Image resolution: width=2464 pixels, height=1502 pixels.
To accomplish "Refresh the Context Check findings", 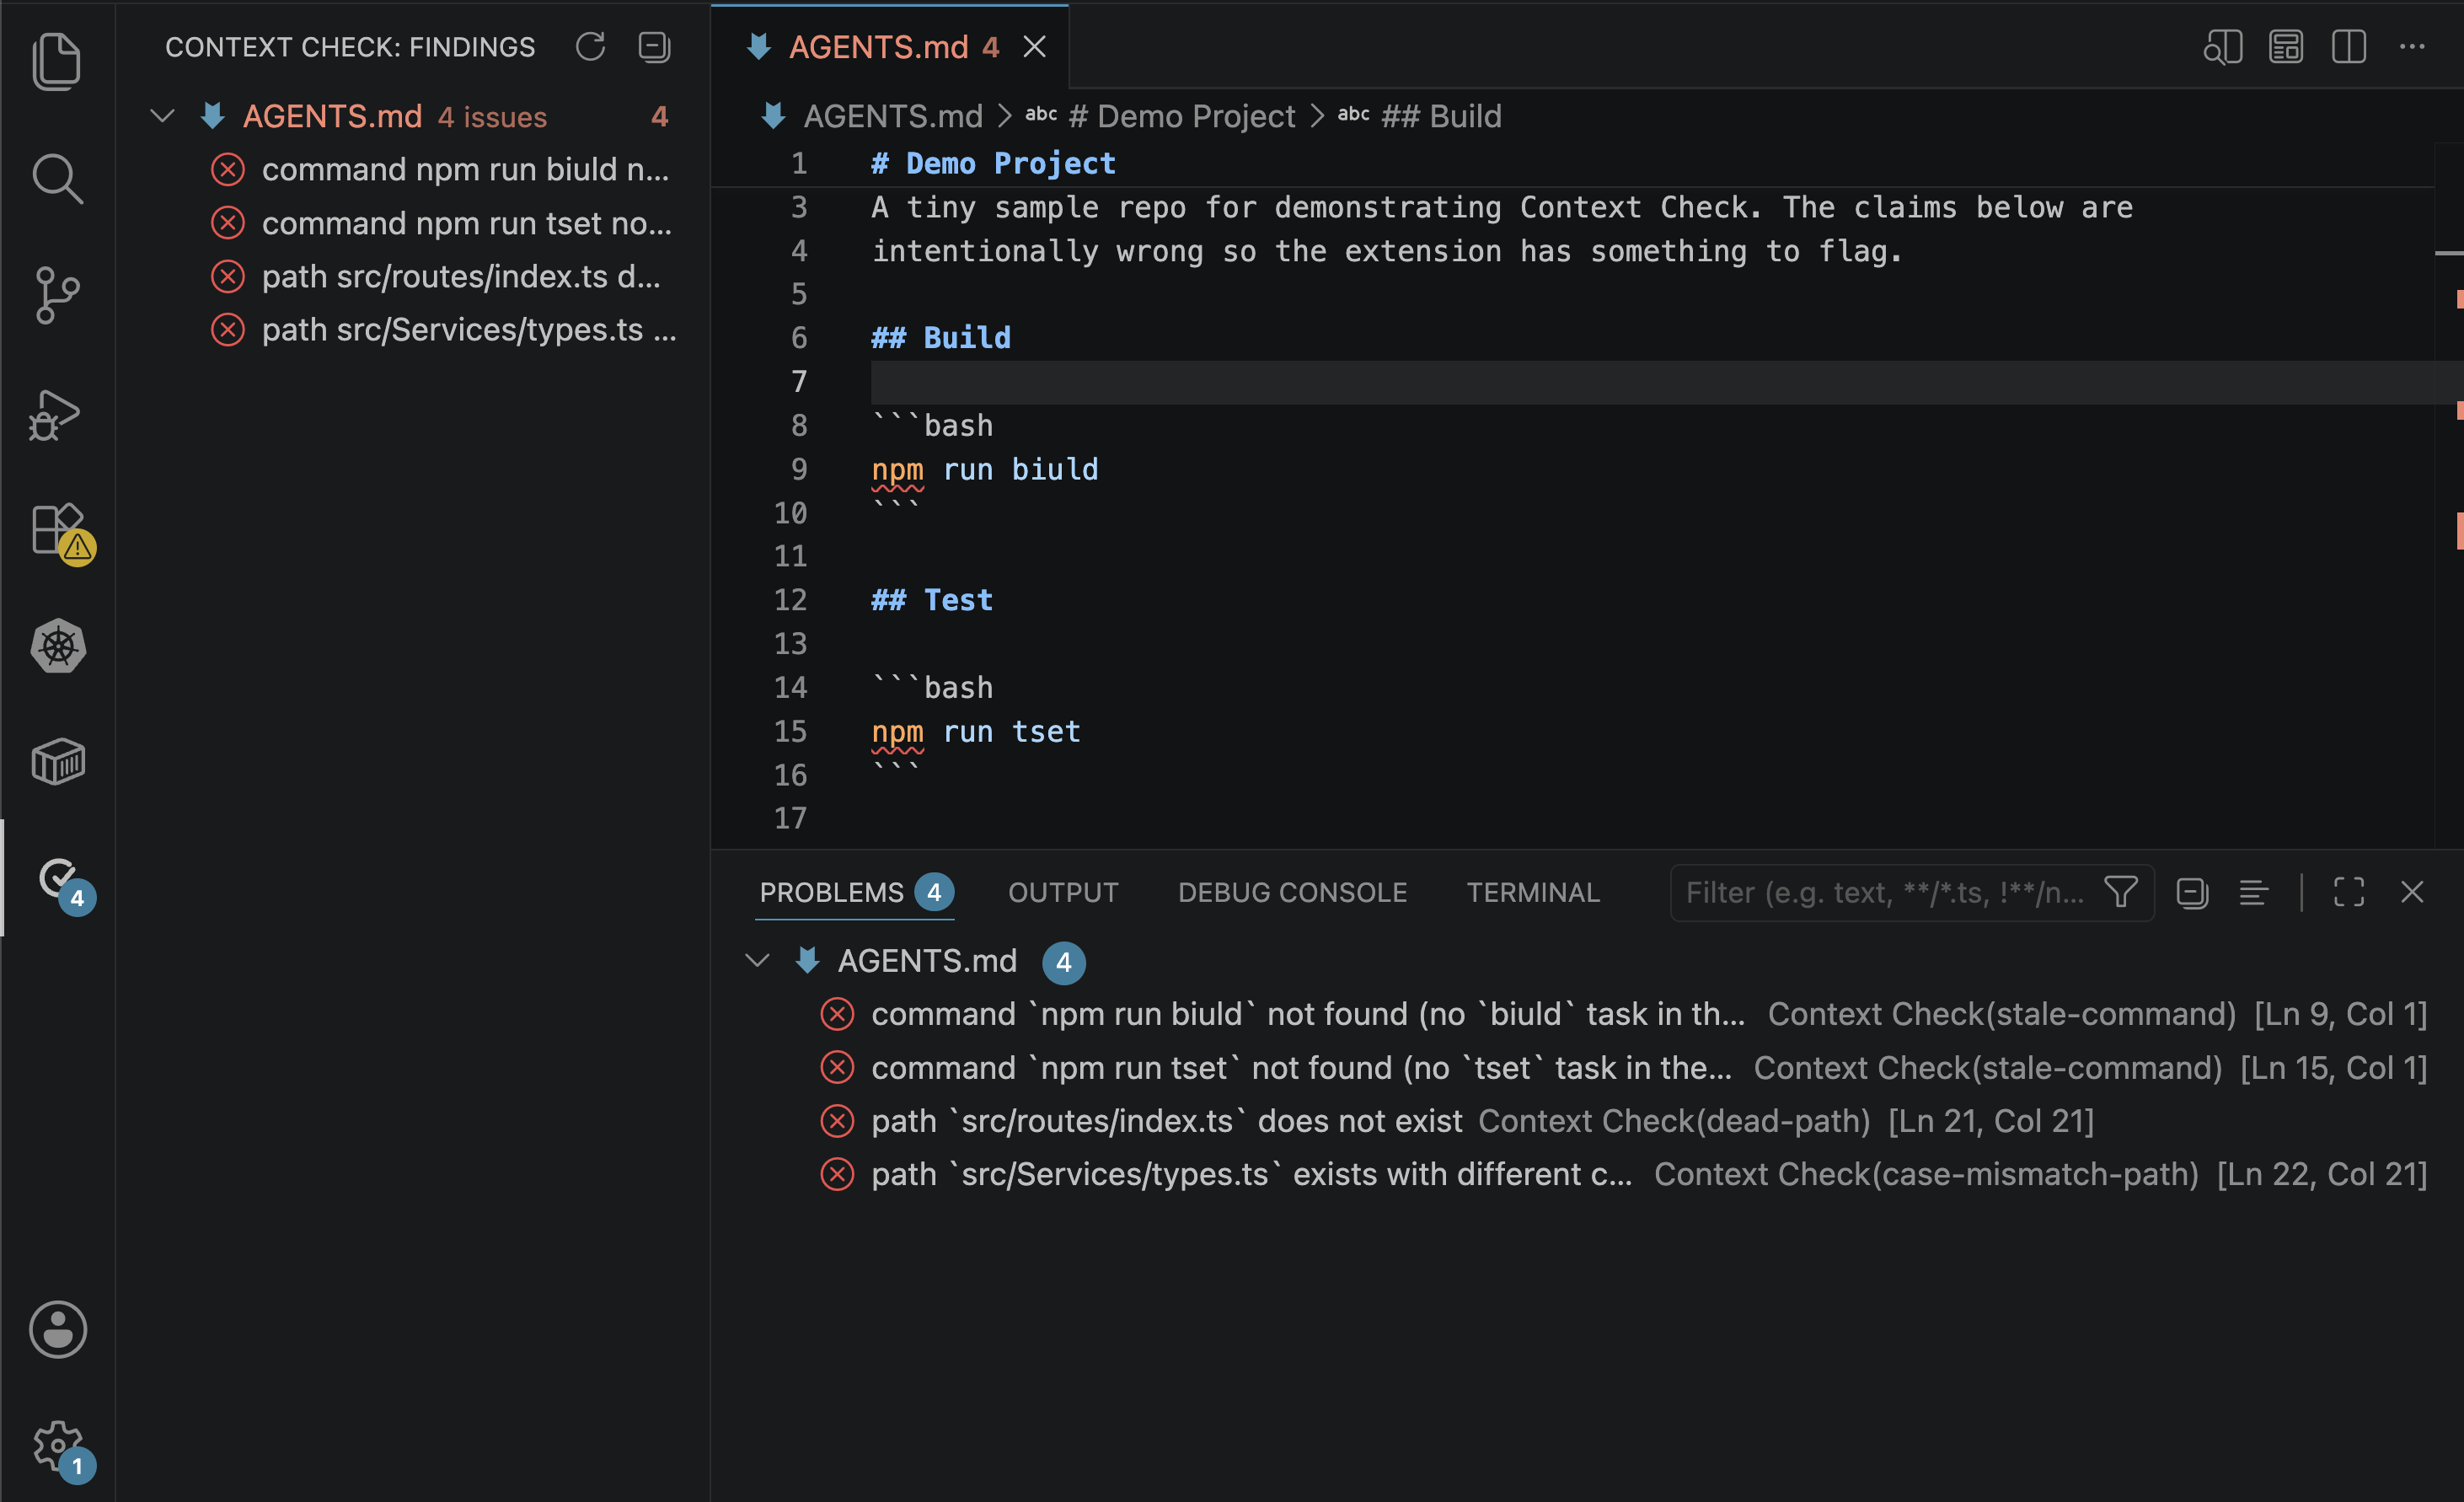I will pyautogui.click(x=591, y=47).
